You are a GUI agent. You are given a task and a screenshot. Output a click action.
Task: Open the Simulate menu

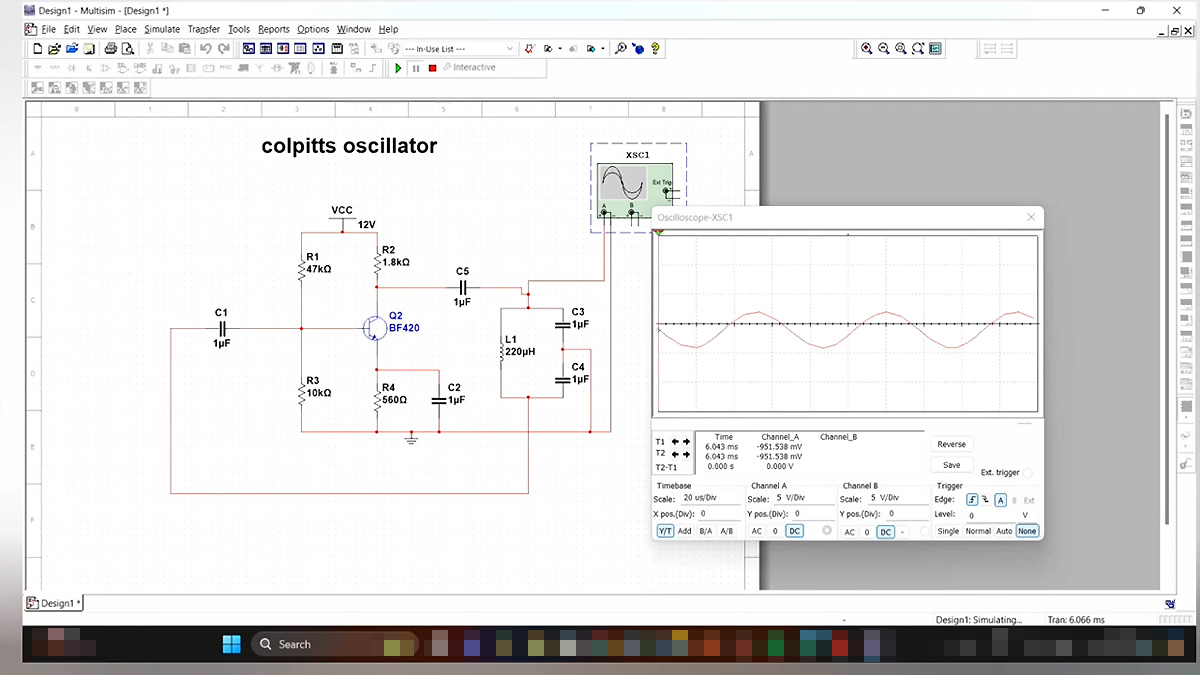pos(162,30)
